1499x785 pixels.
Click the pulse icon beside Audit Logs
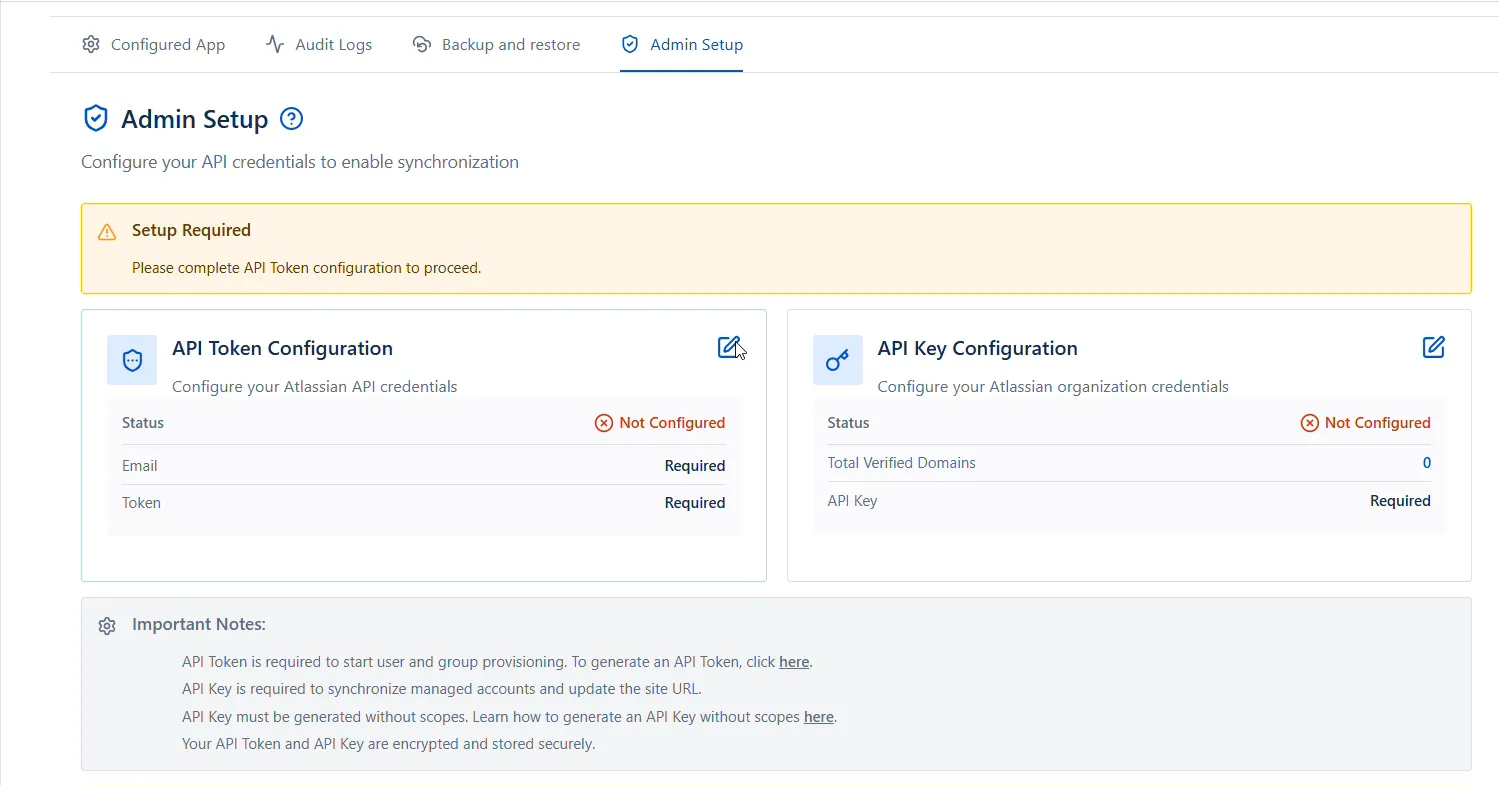[275, 44]
